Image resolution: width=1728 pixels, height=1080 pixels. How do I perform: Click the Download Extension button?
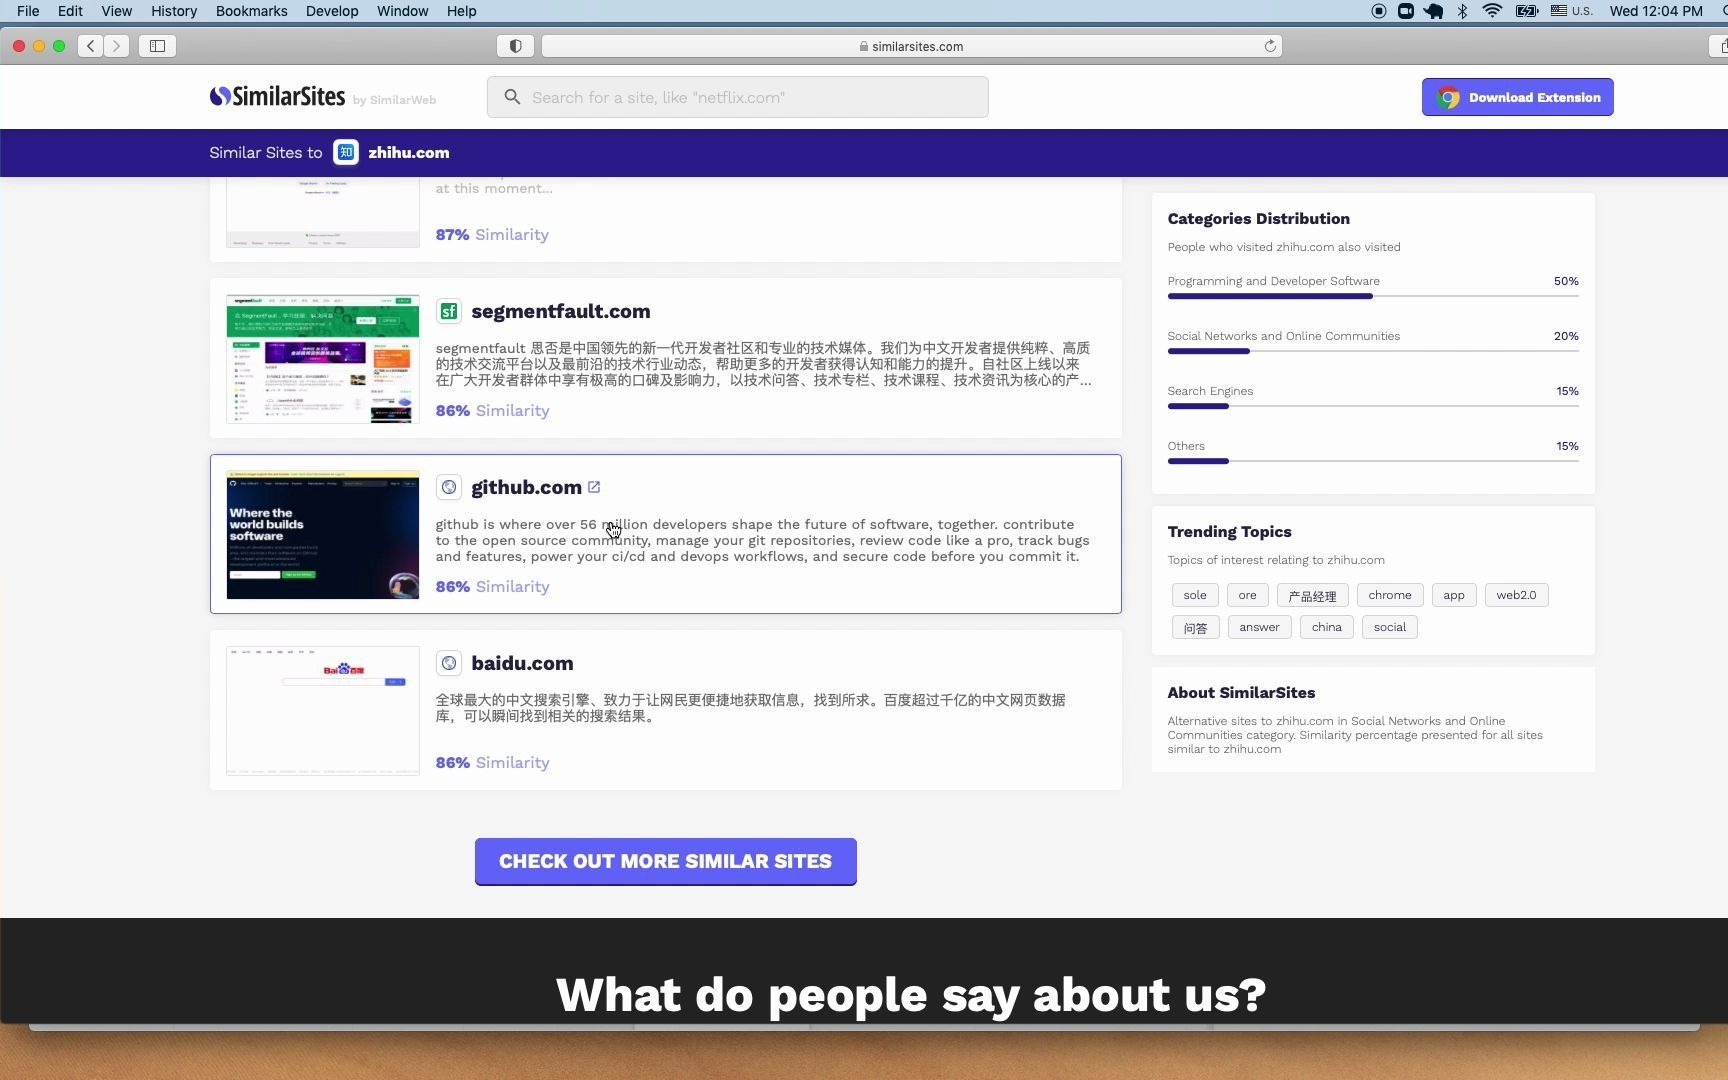[x=1517, y=97]
